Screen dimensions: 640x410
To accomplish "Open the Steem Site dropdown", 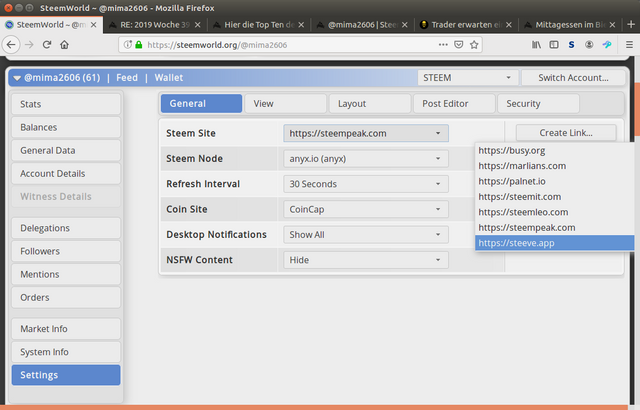I will click(x=366, y=133).
